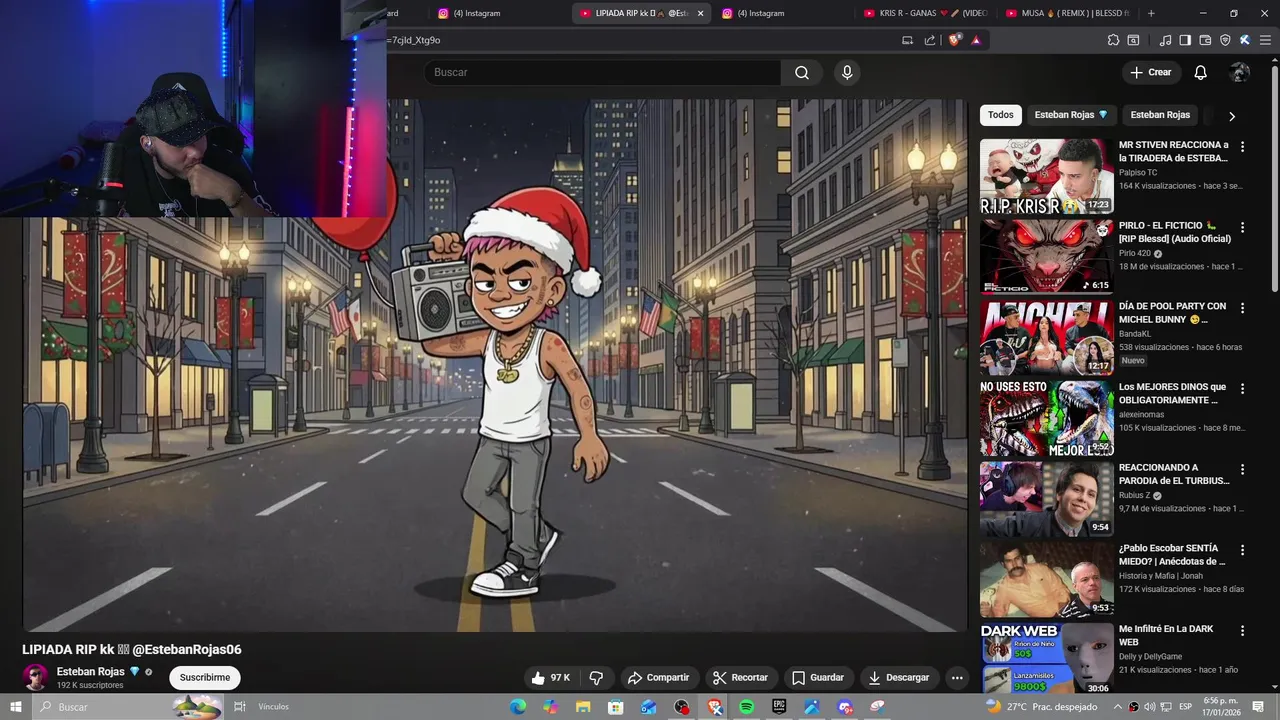
Task: Focus the YouTube Buscar search field
Action: pyautogui.click(x=603, y=72)
